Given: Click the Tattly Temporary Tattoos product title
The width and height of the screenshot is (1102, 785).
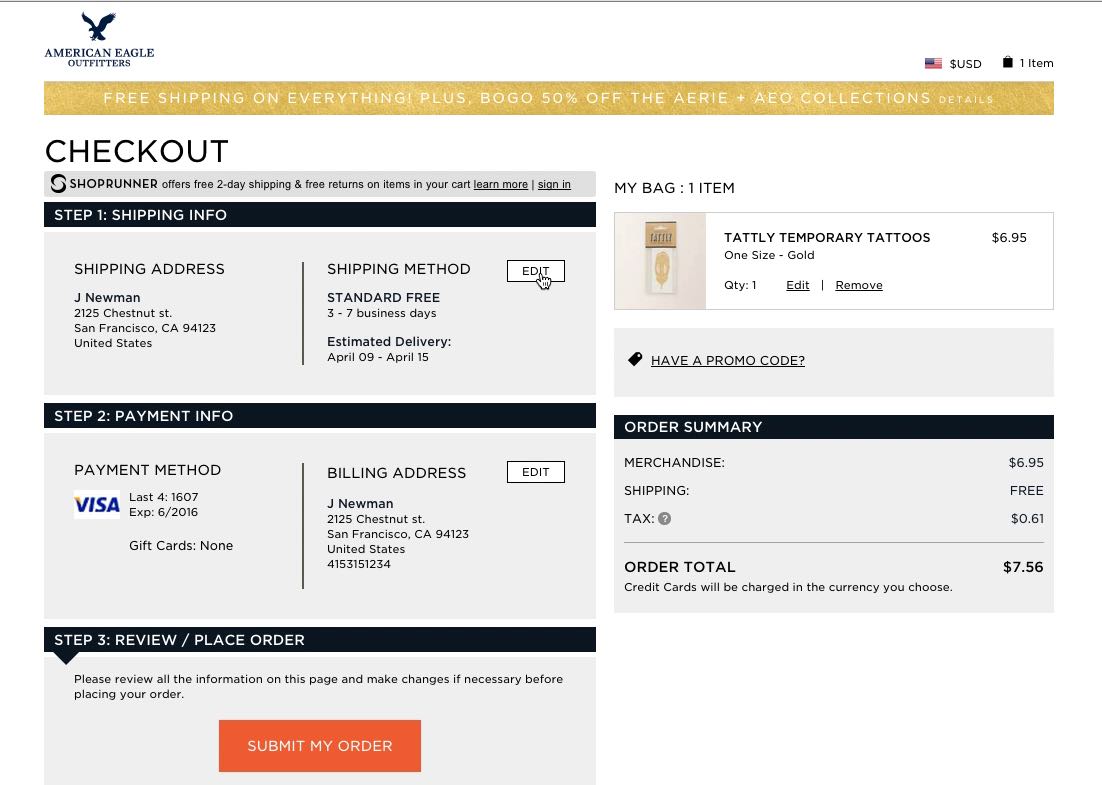Looking at the screenshot, I should pyautogui.click(x=827, y=238).
